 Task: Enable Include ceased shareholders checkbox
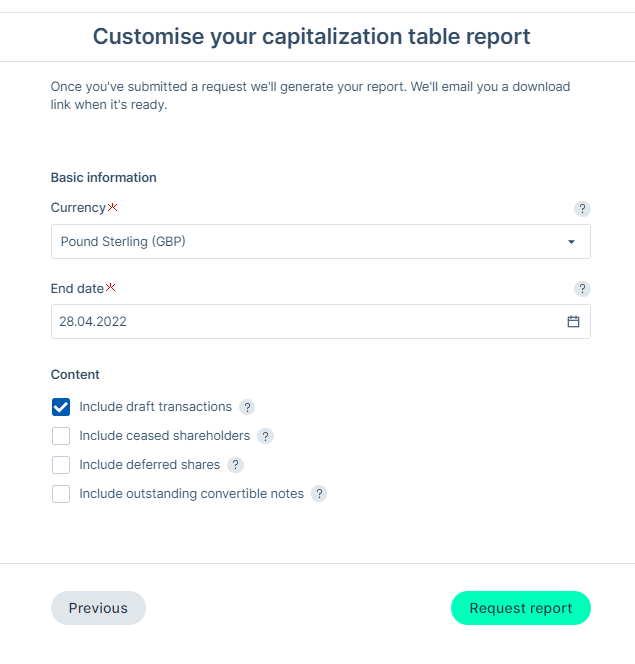[61, 436]
